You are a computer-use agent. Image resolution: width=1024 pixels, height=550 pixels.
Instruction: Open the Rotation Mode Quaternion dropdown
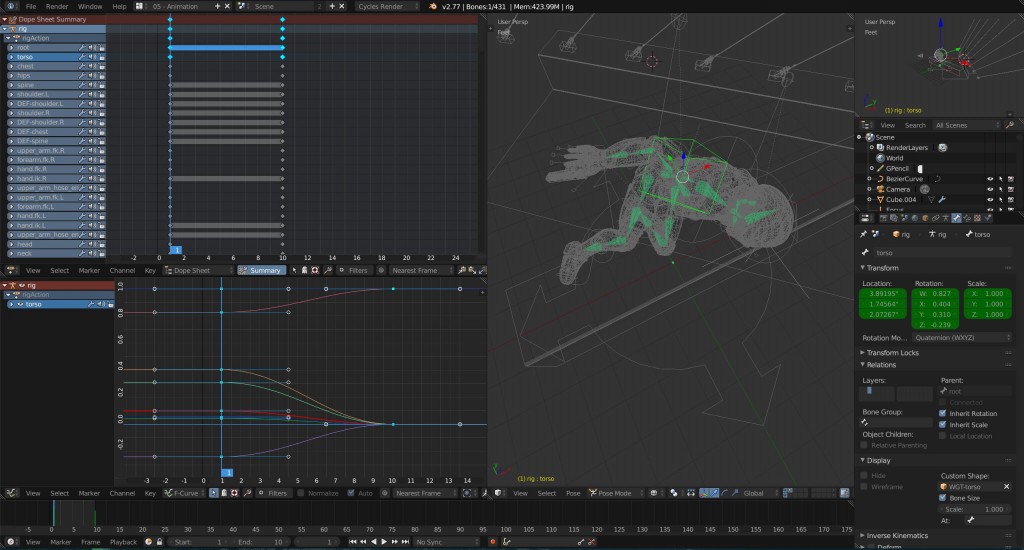[963, 338]
